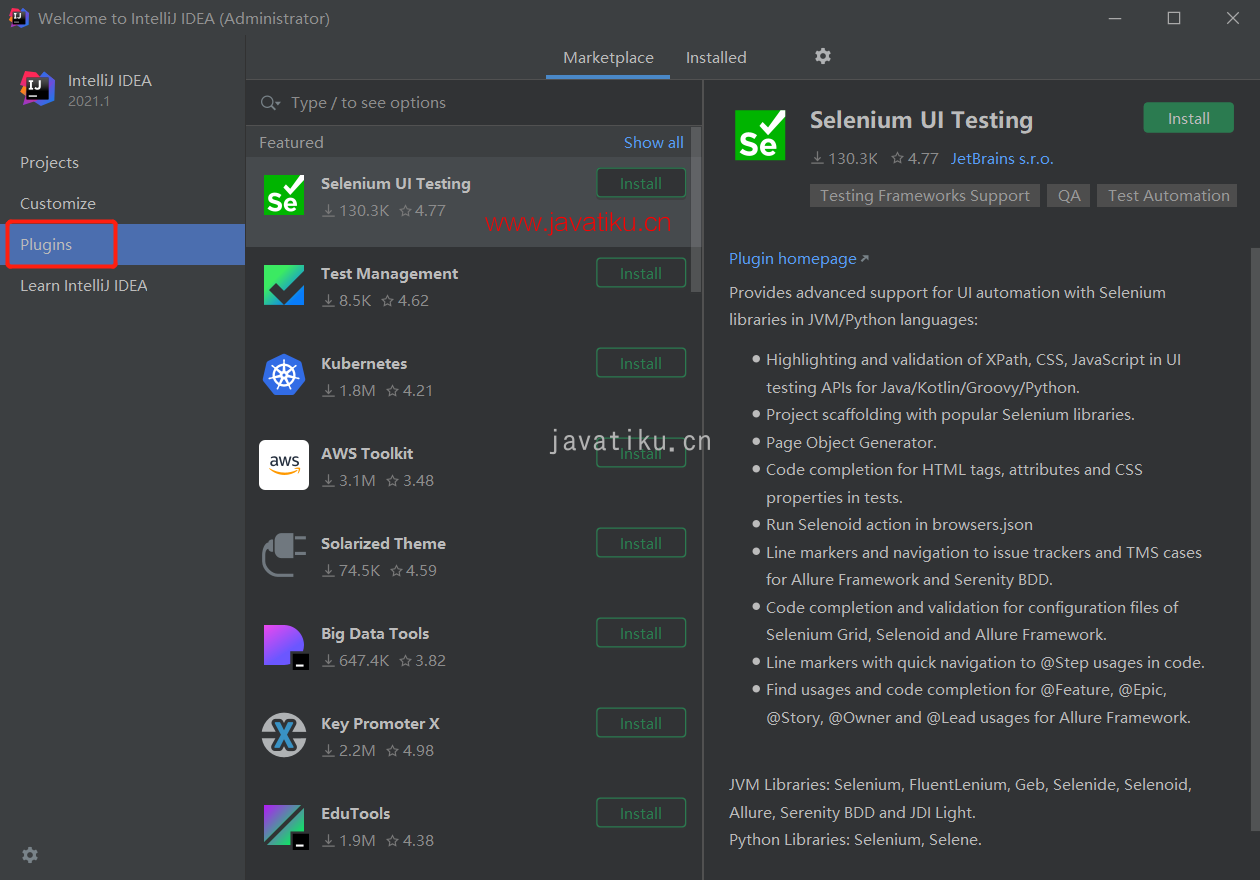The image size is (1260, 880).
Task: Open the plugin settings gear beside Installed tab
Action: [823, 56]
